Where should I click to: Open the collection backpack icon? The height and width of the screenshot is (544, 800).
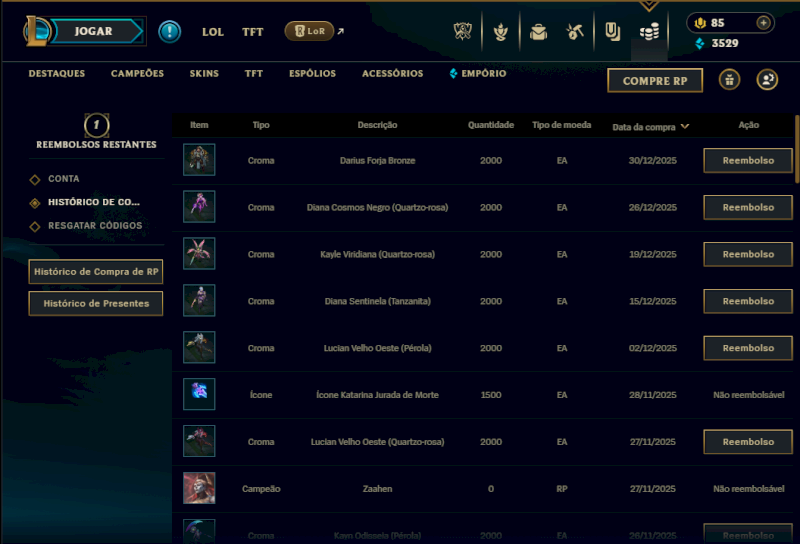(x=538, y=32)
